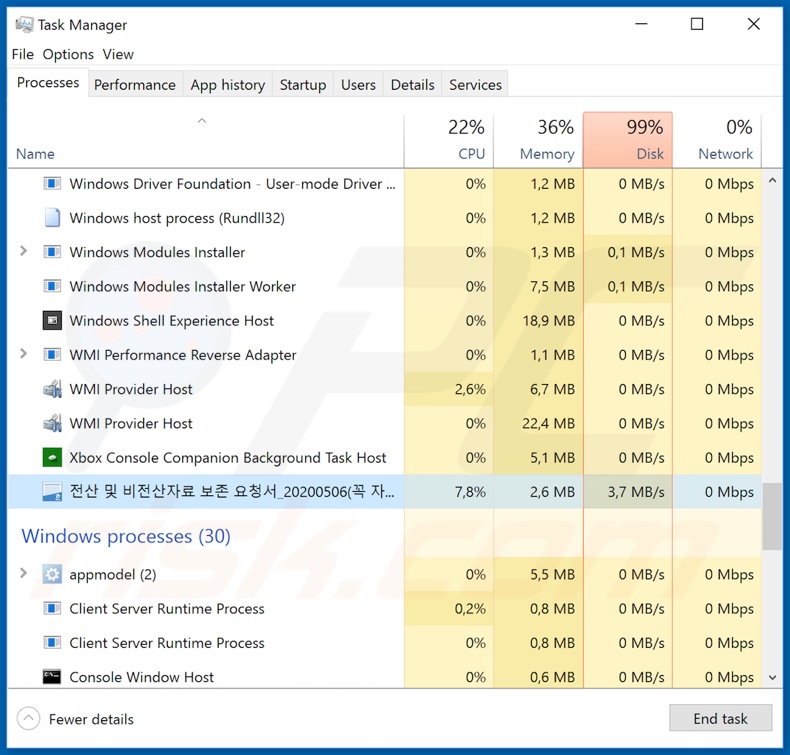Switch to the Performance tab

(134, 85)
